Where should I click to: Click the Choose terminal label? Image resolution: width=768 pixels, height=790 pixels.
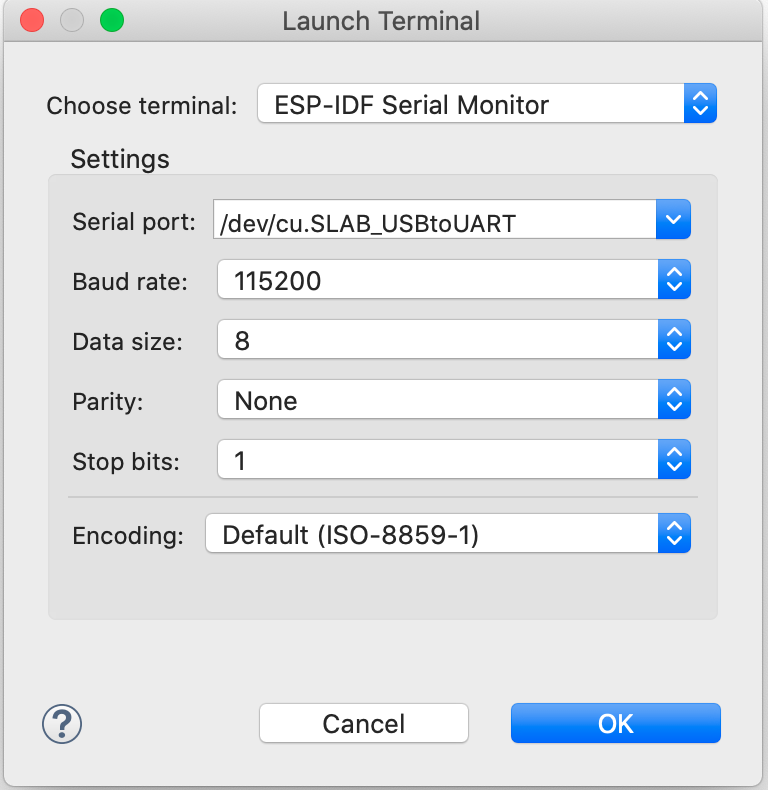(x=142, y=106)
